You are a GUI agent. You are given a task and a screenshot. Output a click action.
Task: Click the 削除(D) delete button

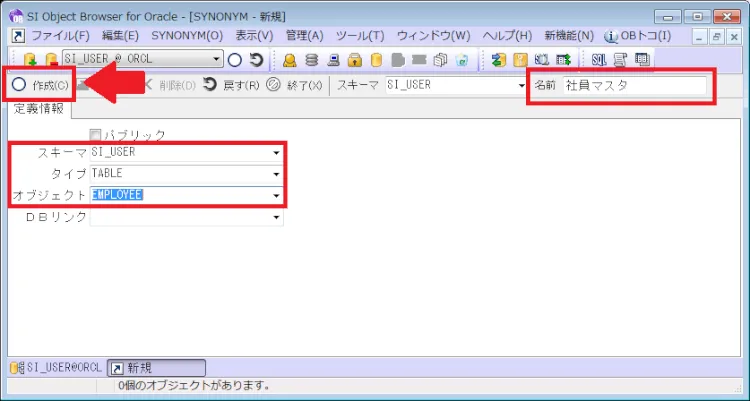click(170, 86)
